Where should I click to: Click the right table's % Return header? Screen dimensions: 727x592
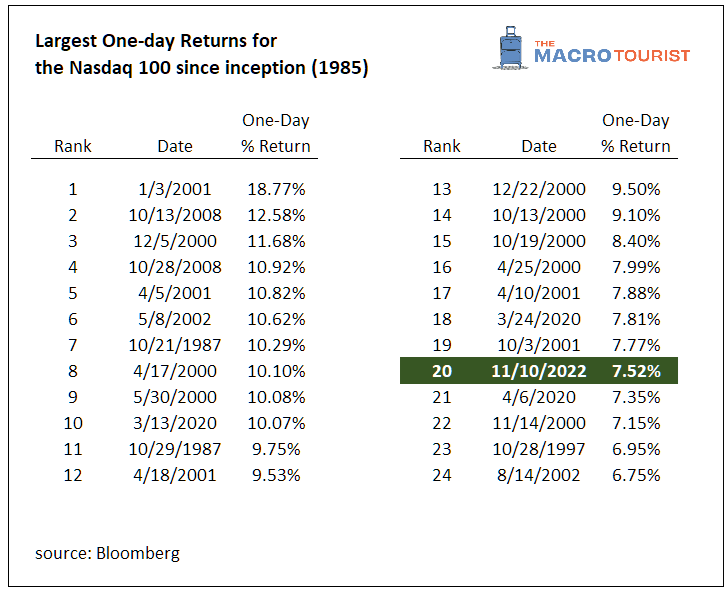(636, 146)
